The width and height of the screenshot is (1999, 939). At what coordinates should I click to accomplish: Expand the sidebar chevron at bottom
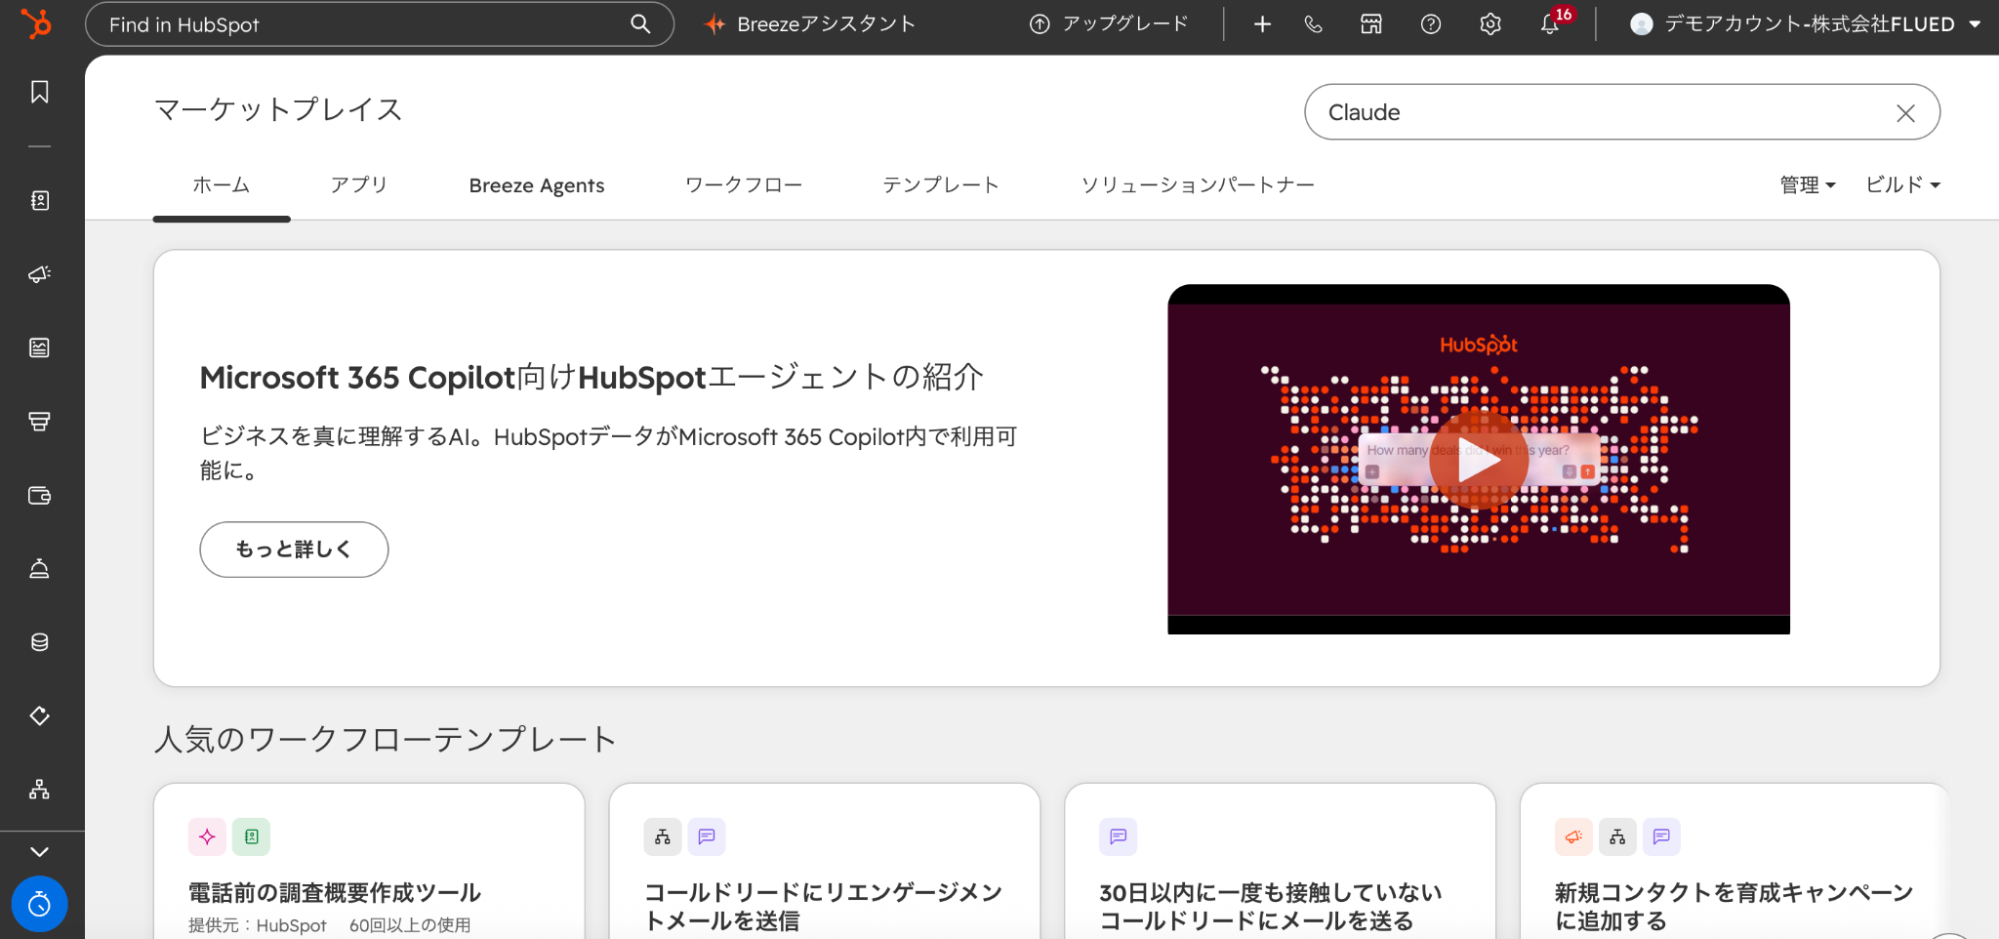[x=39, y=852]
